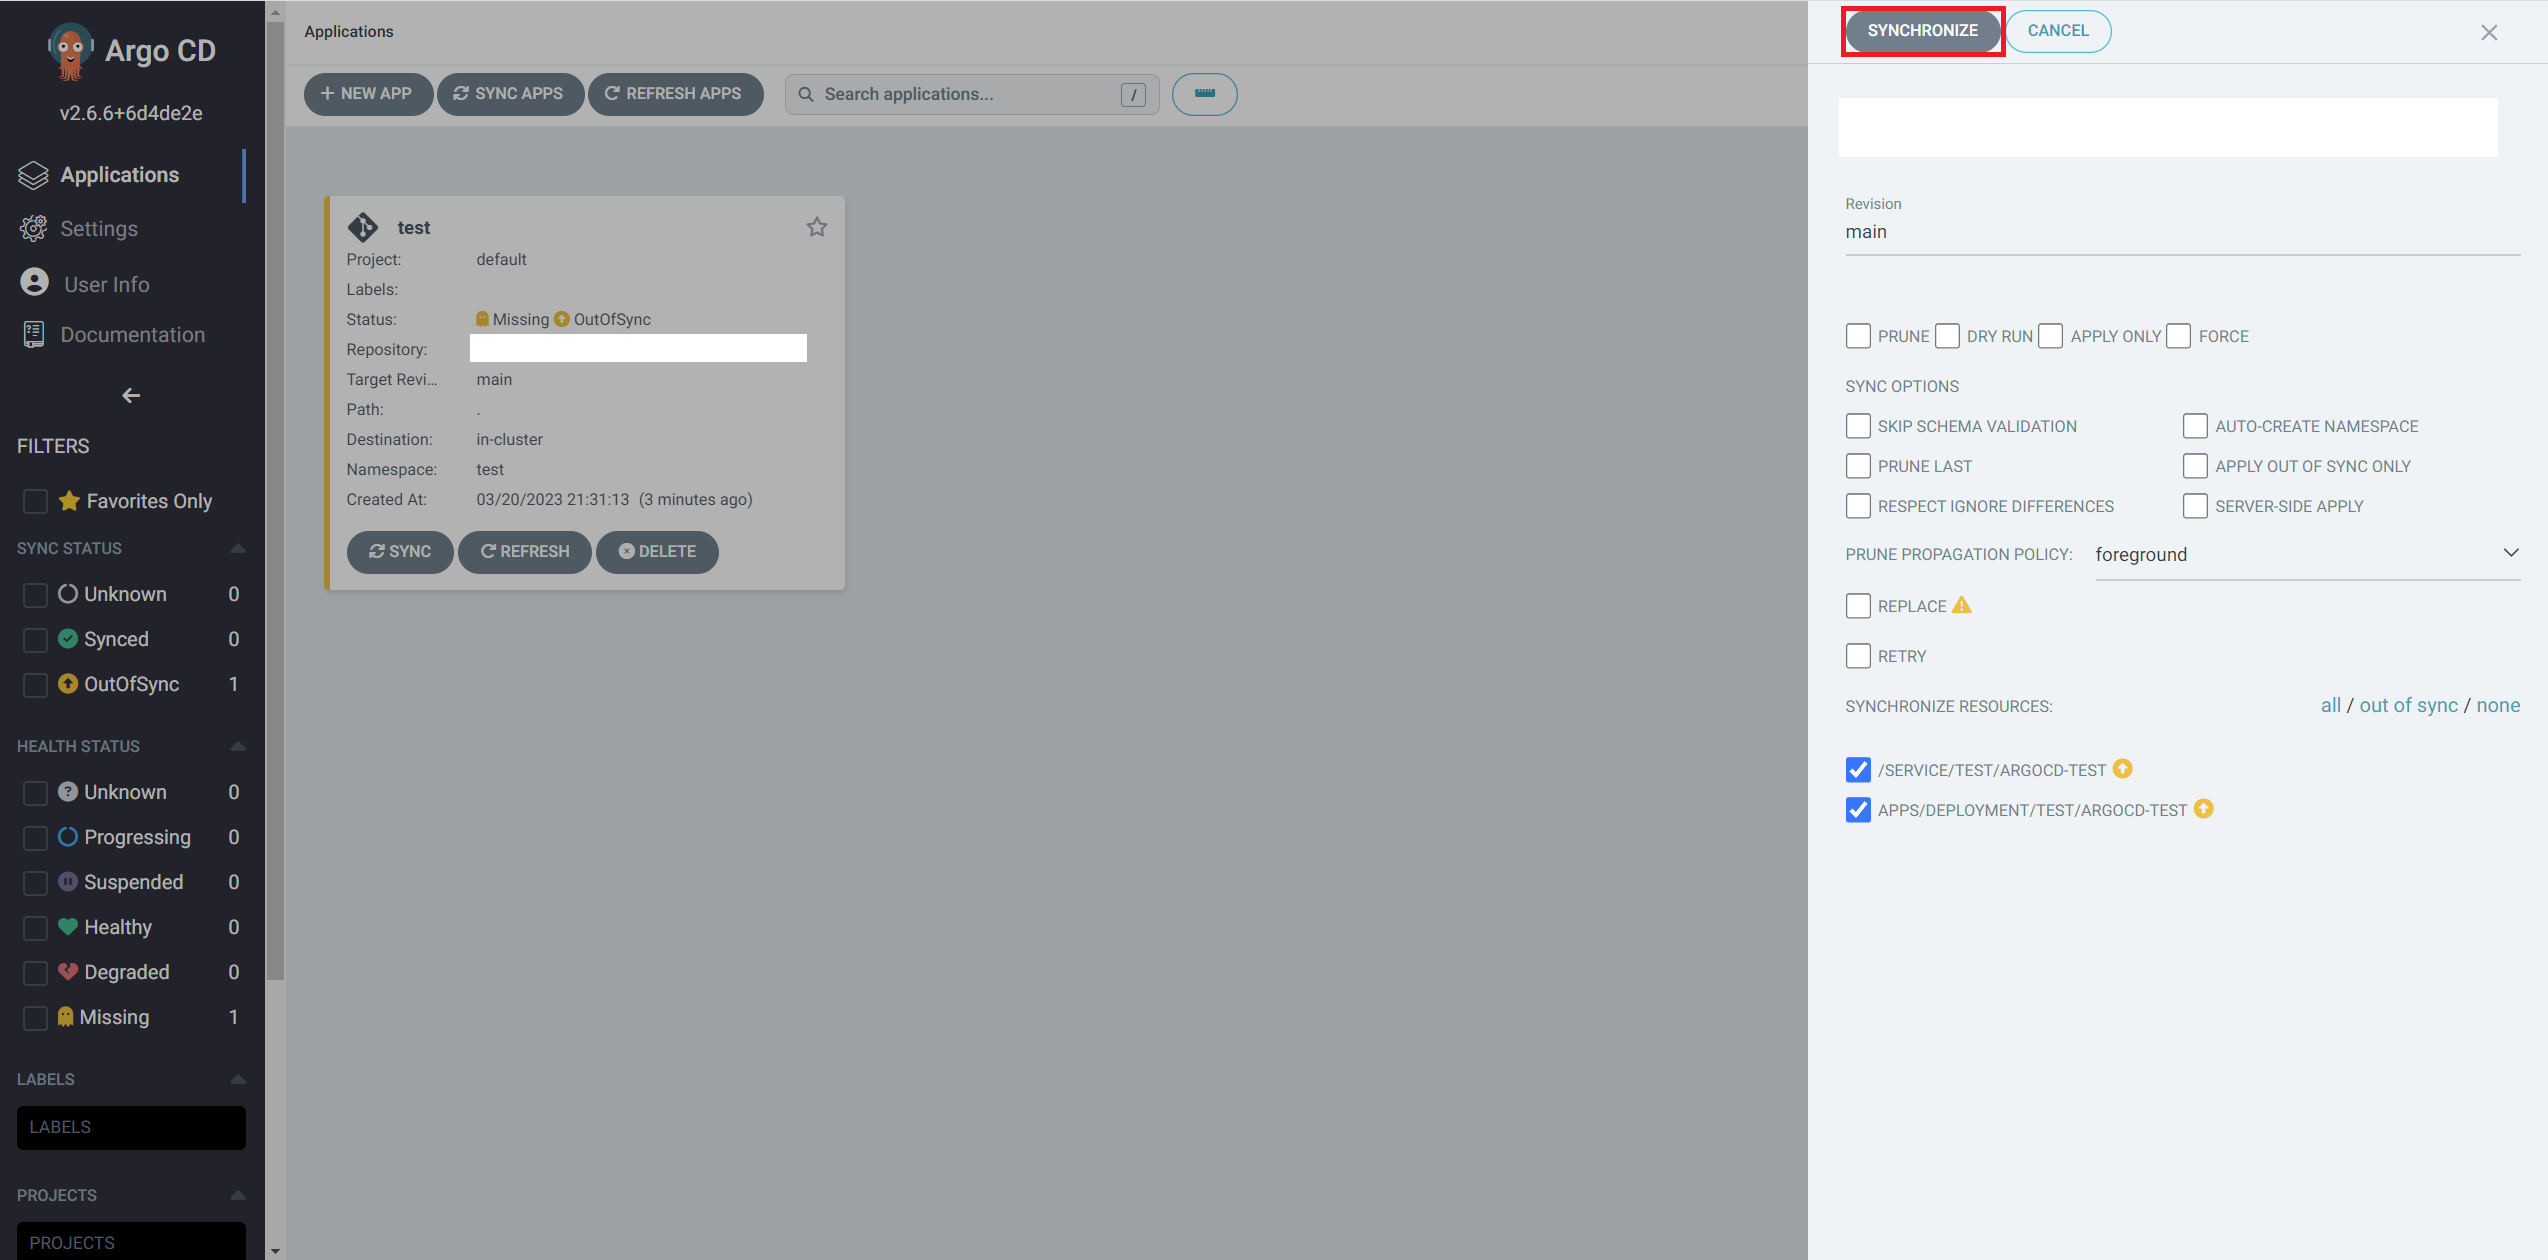This screenshot has height=1260, width=2548.
Task: Enable the PRUNE checkbox
Action: (x=1857, y=336)
